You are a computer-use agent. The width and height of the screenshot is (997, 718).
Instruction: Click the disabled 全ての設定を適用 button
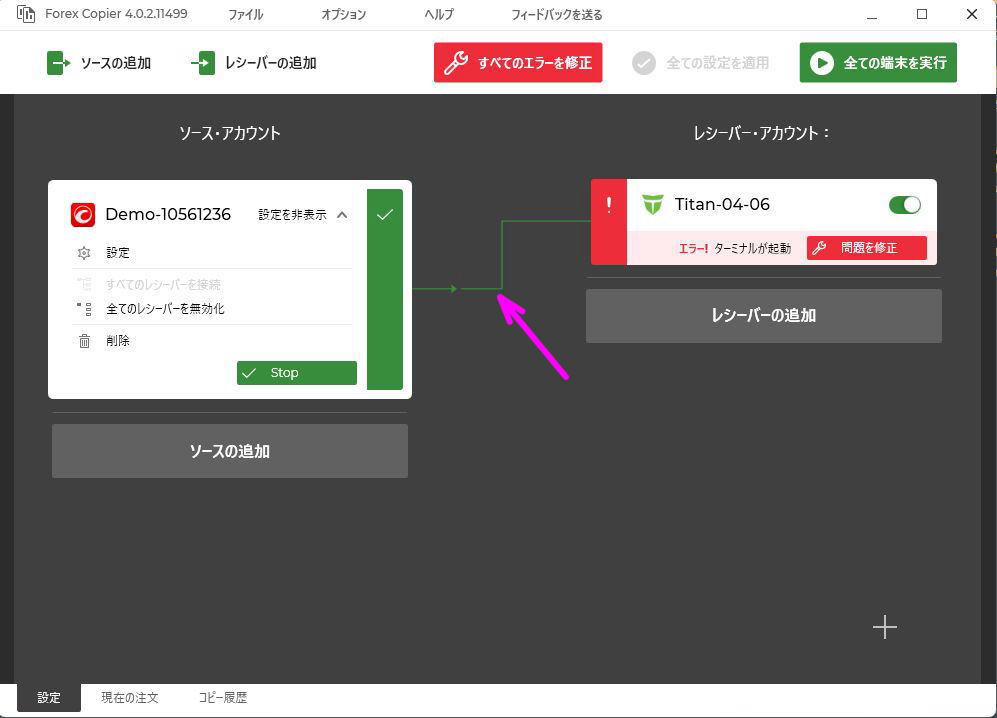coord(701,63)
